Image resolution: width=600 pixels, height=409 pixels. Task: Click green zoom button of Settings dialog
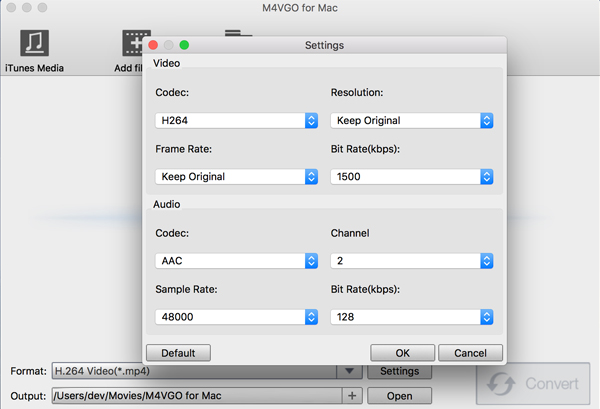tap(184, 45)
